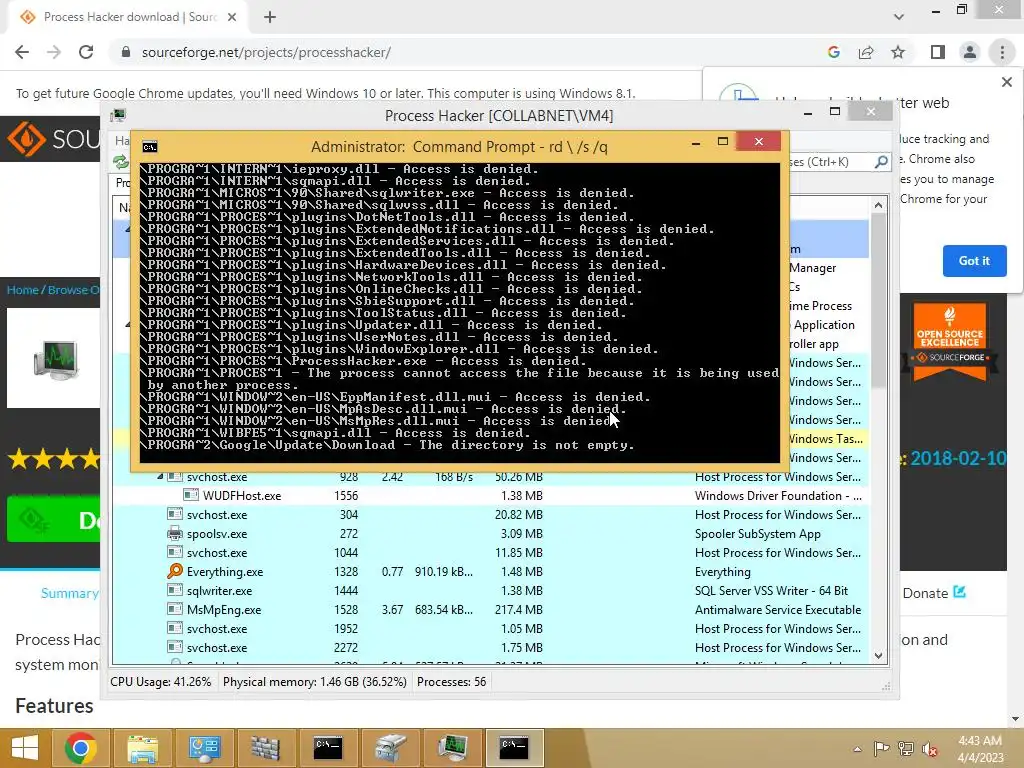Open the Summary tab on SourceForge
Image resolution: width=1024 pixels, height=768 pixels.
[x=69, y=593]
